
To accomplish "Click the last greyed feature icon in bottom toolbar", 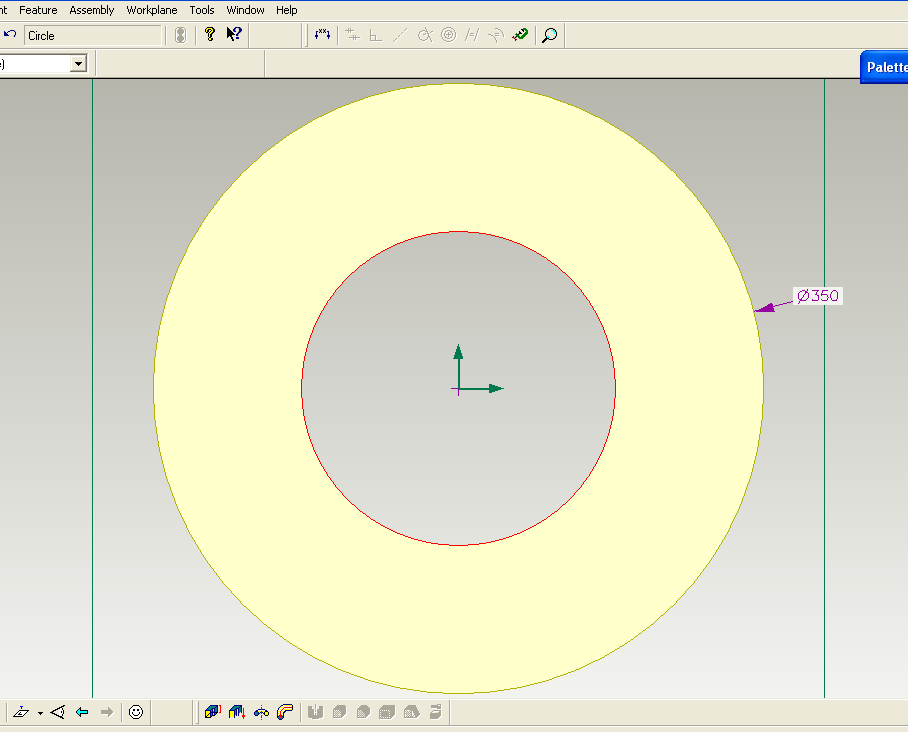I will pyautogui.click(x=435, y=712).
